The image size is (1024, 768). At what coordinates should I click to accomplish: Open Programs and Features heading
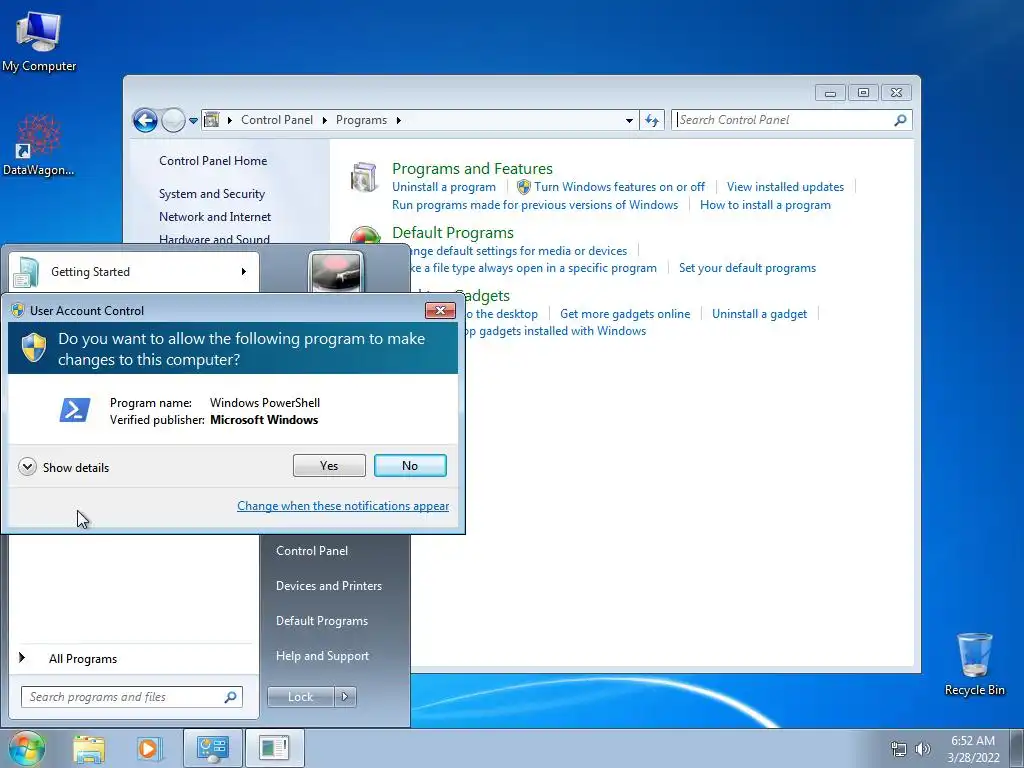coord(472,168)
